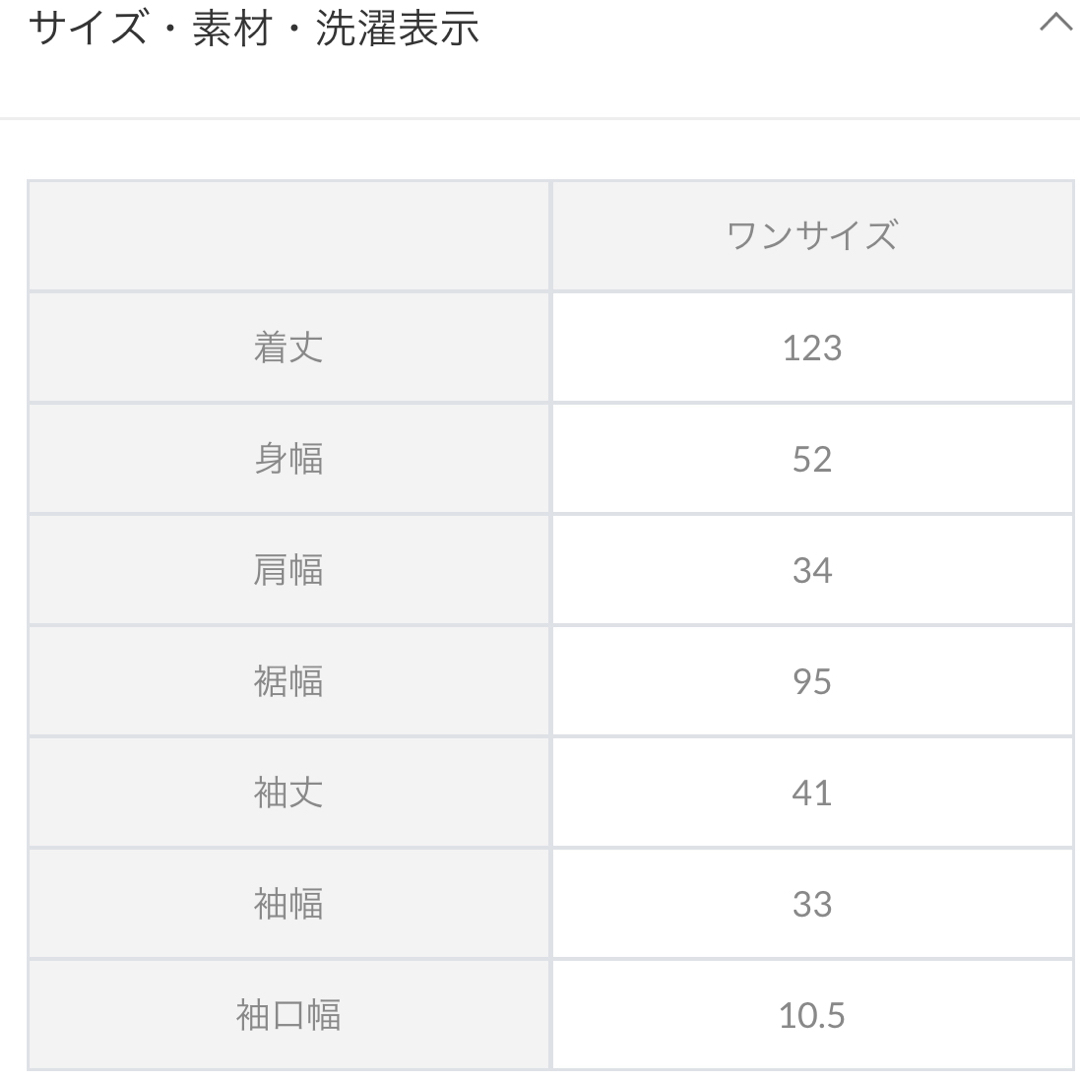Click the empty top-left header cell

[289, 236]
